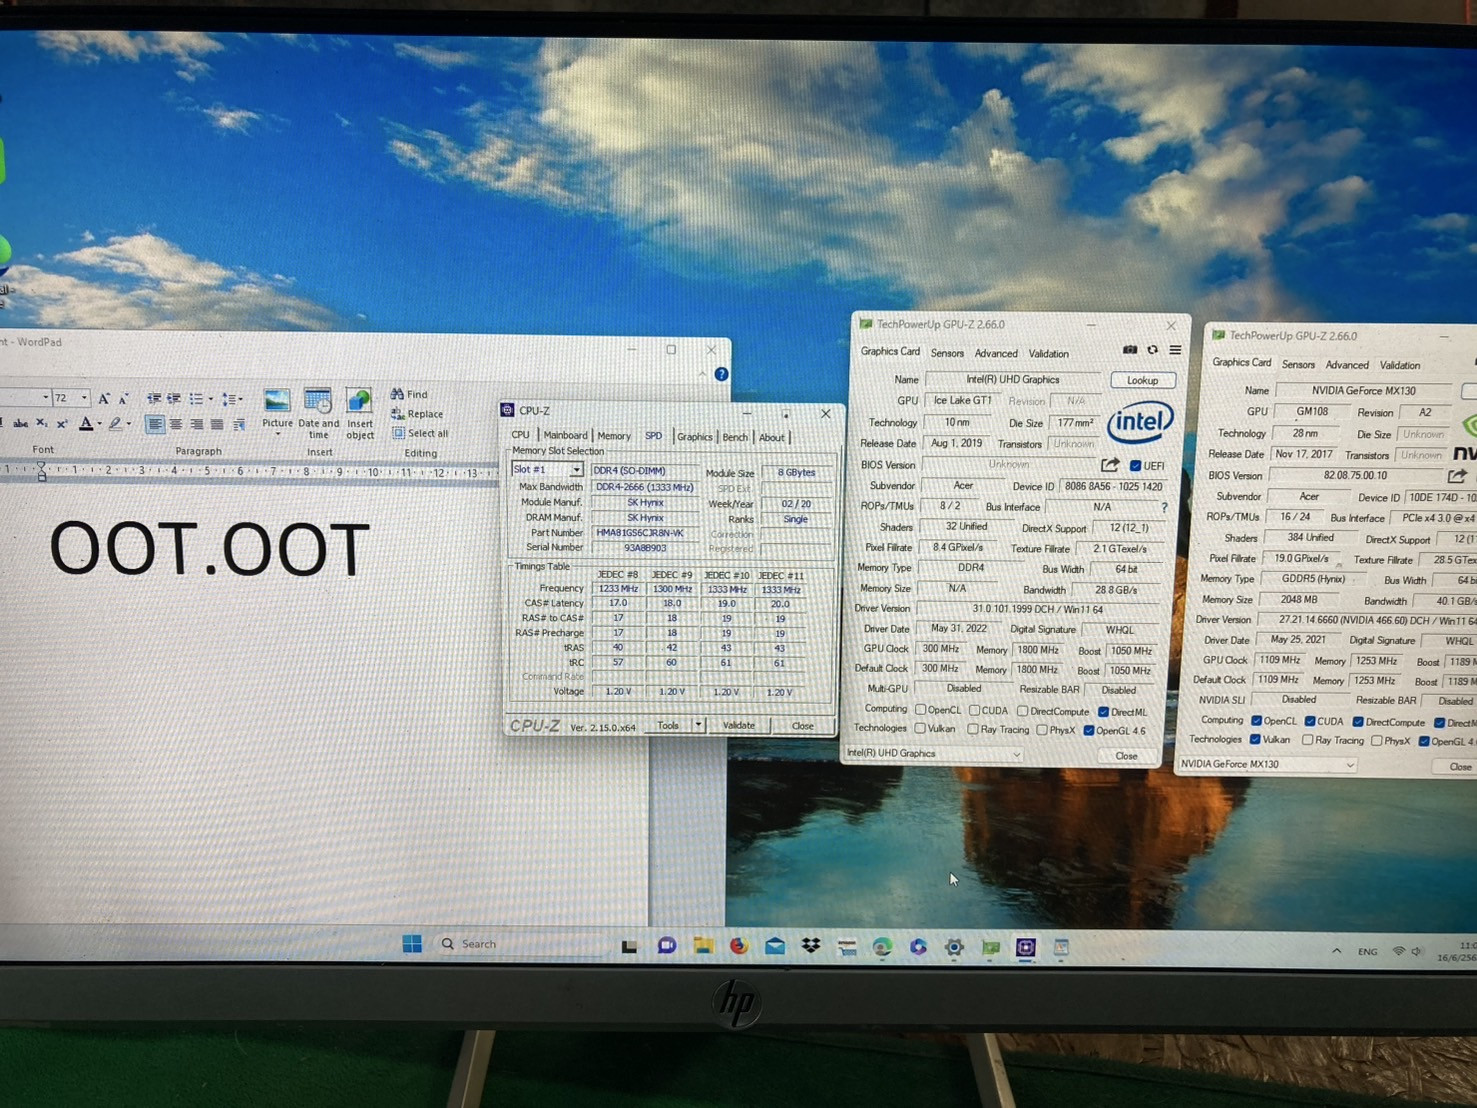Open Settings gear from the taskbar
The height and width of the screenshot is (1108, 1477).
pos(954,947)
